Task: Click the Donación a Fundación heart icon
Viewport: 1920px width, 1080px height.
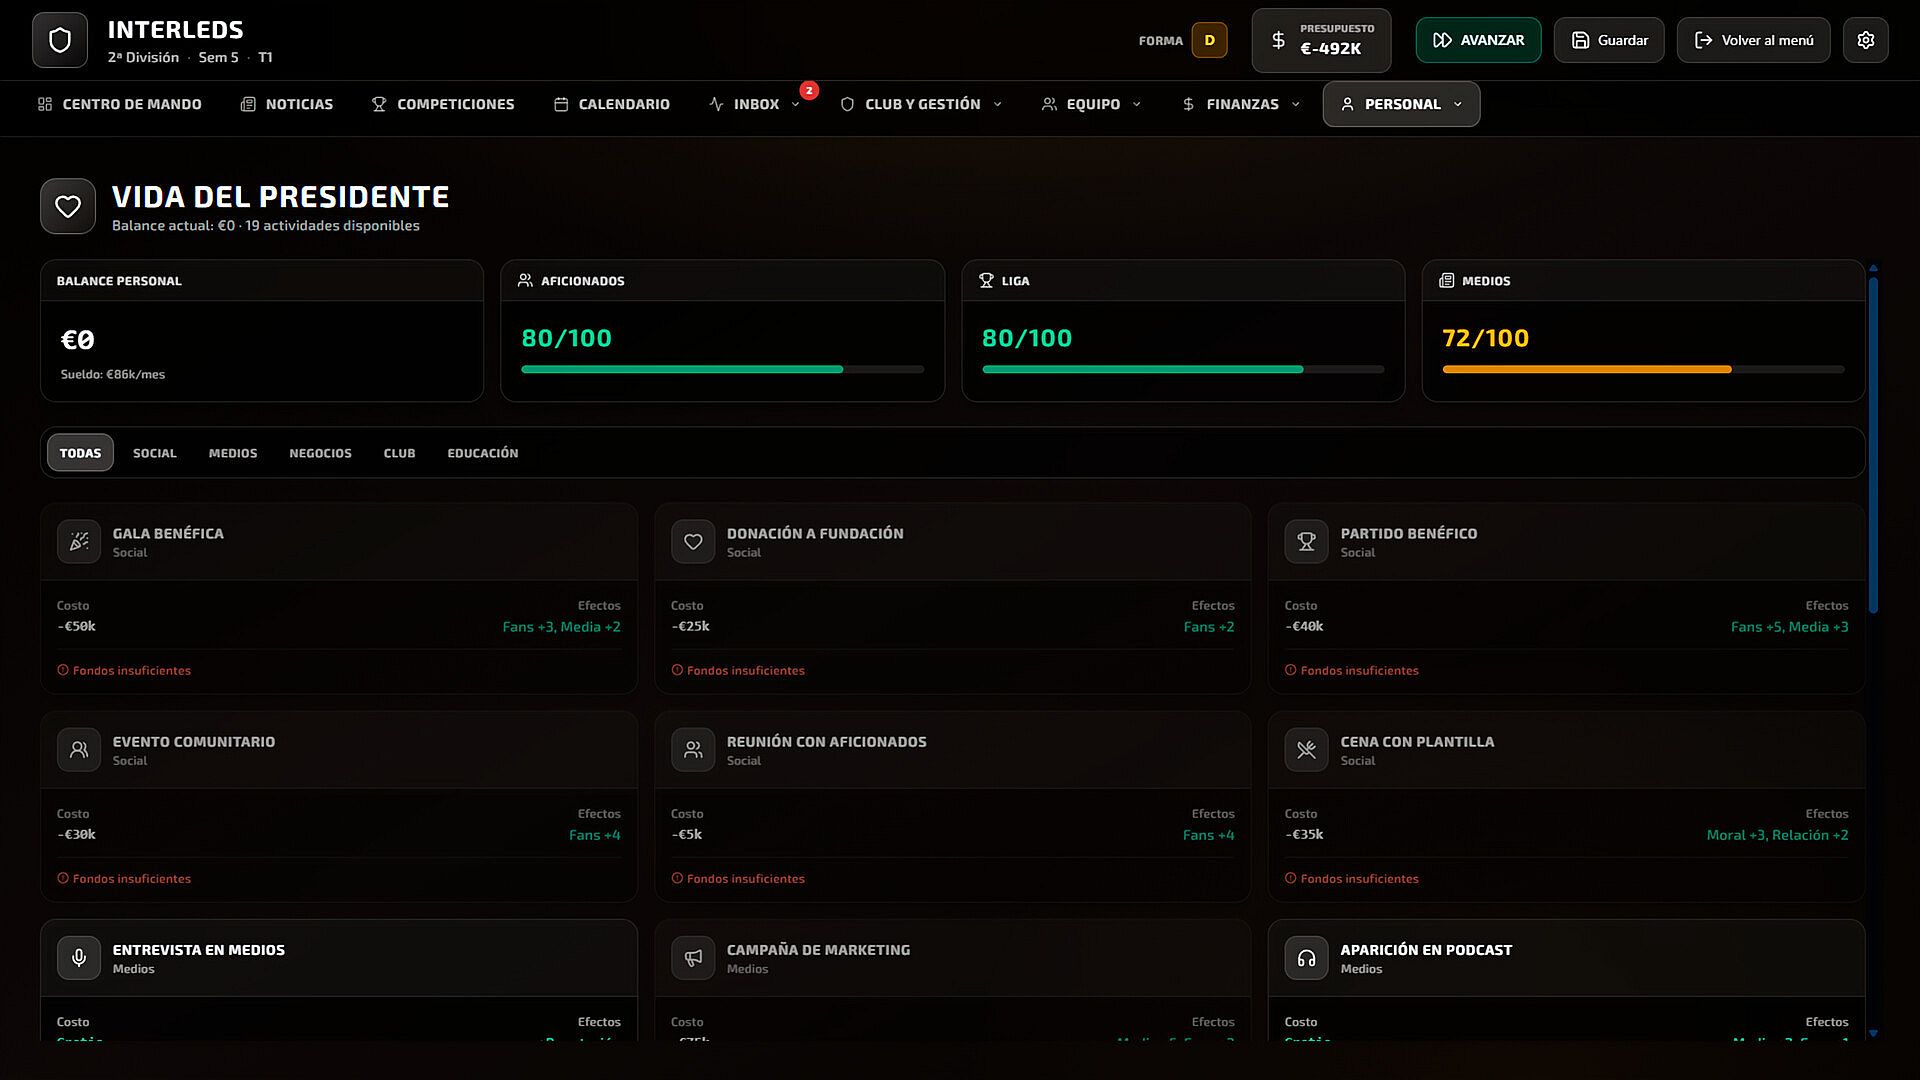Action: coord(693,542)
